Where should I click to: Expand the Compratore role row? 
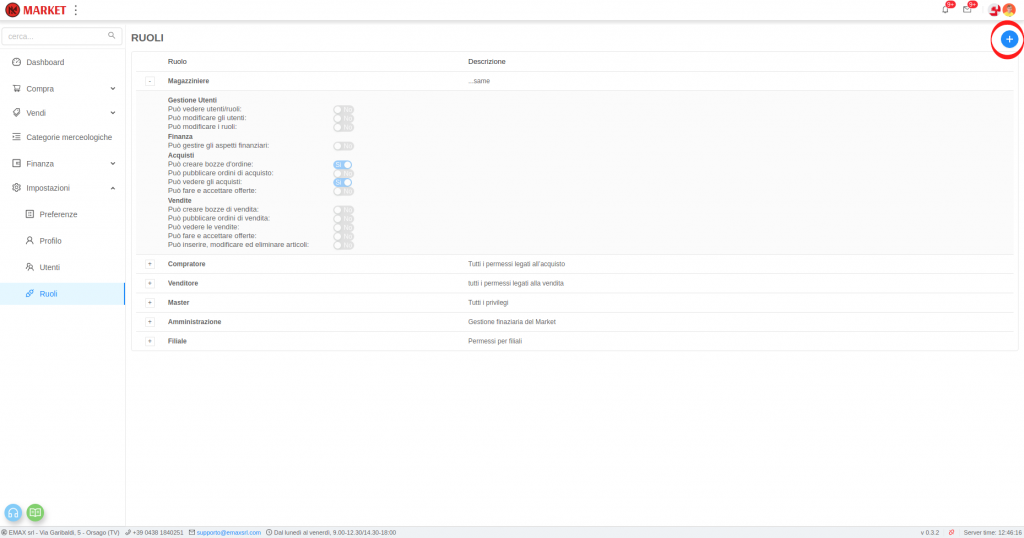coord(150,264)
